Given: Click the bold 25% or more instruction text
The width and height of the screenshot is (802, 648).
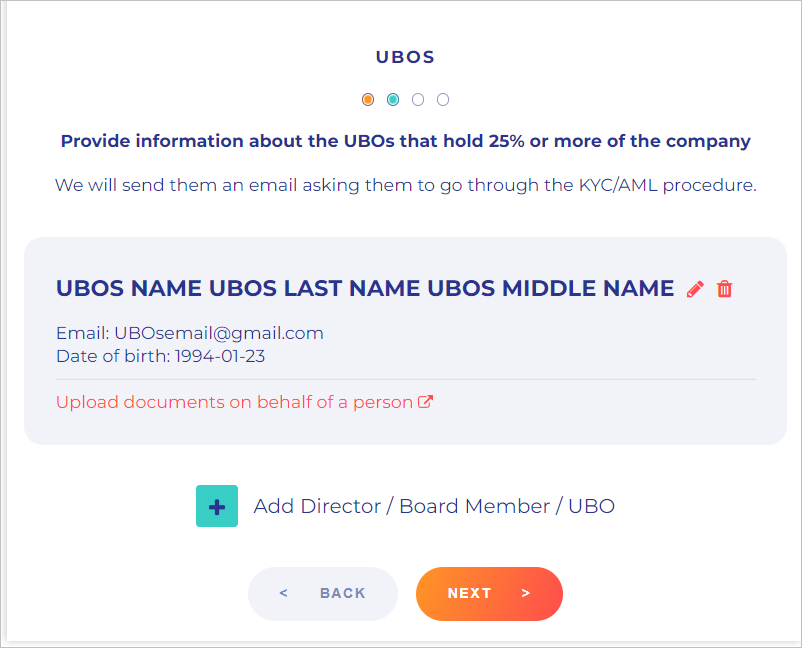Looking at the screenshot, I should pyautogui.click(x=405, y=141).
